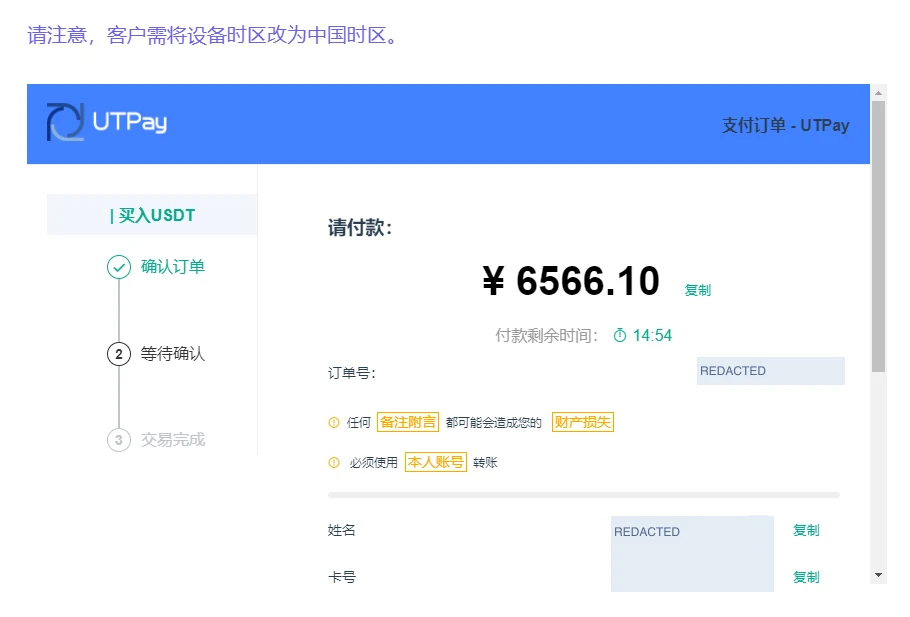Click the scrollbar up arrow
Screen dimensions: 910x617
[878, 93]
